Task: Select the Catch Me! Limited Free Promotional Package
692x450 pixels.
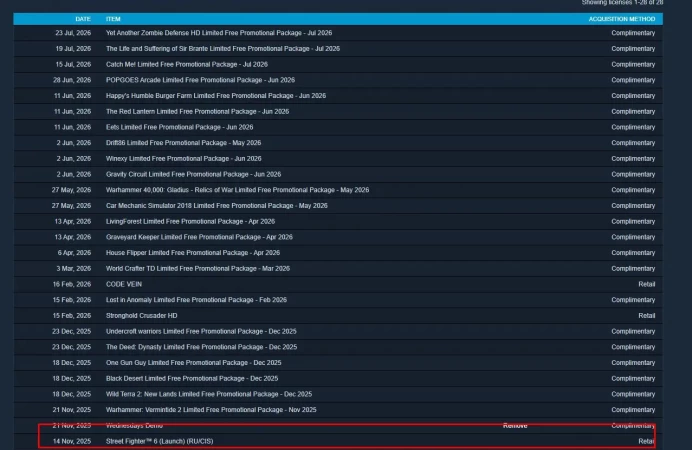Action: tap(187, 64)
